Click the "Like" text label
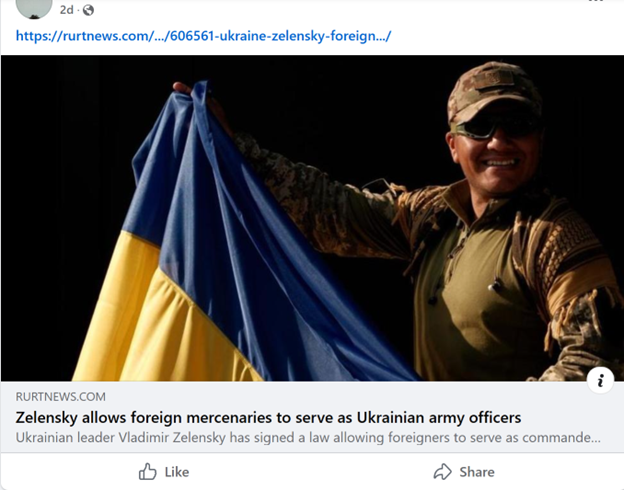The image size is (624, 490). coord(177,472)
